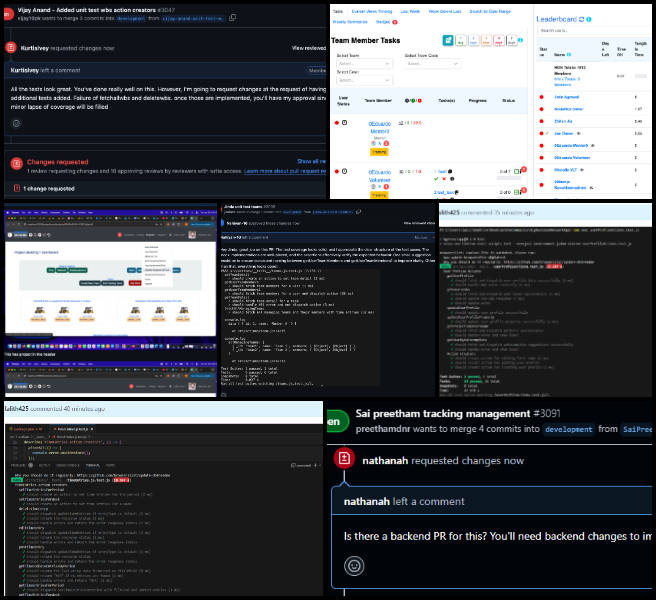Image resolution: width=656 pixels, height=600 pixels.
Task: Open emoji reaction picker under nathanah's comment
Action: pyautogui.click(x=354, y=566)
